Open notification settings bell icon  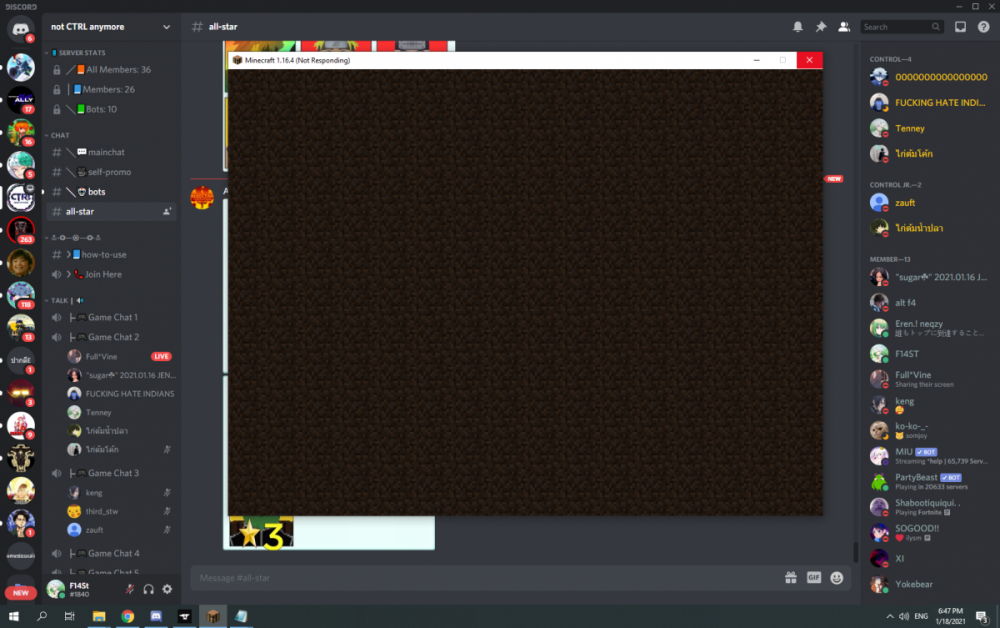[798, 27]
